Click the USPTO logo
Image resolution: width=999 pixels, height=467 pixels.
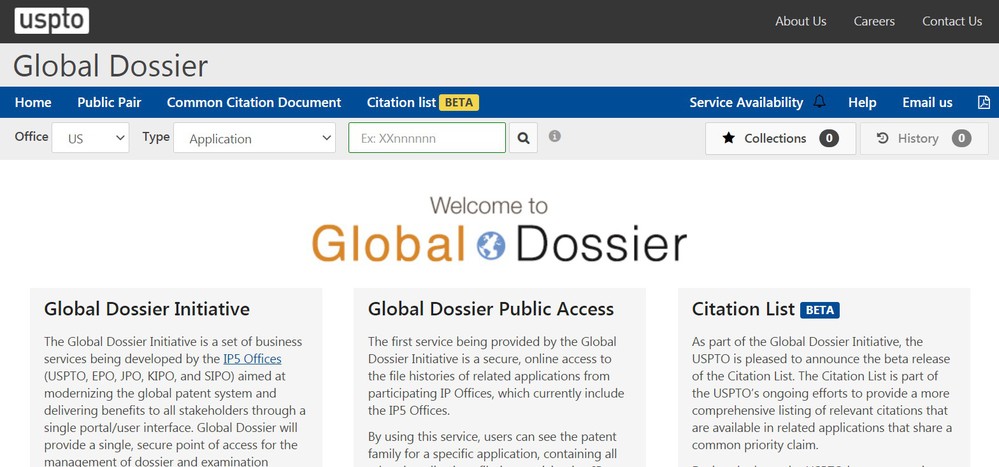tap(52, 21)
